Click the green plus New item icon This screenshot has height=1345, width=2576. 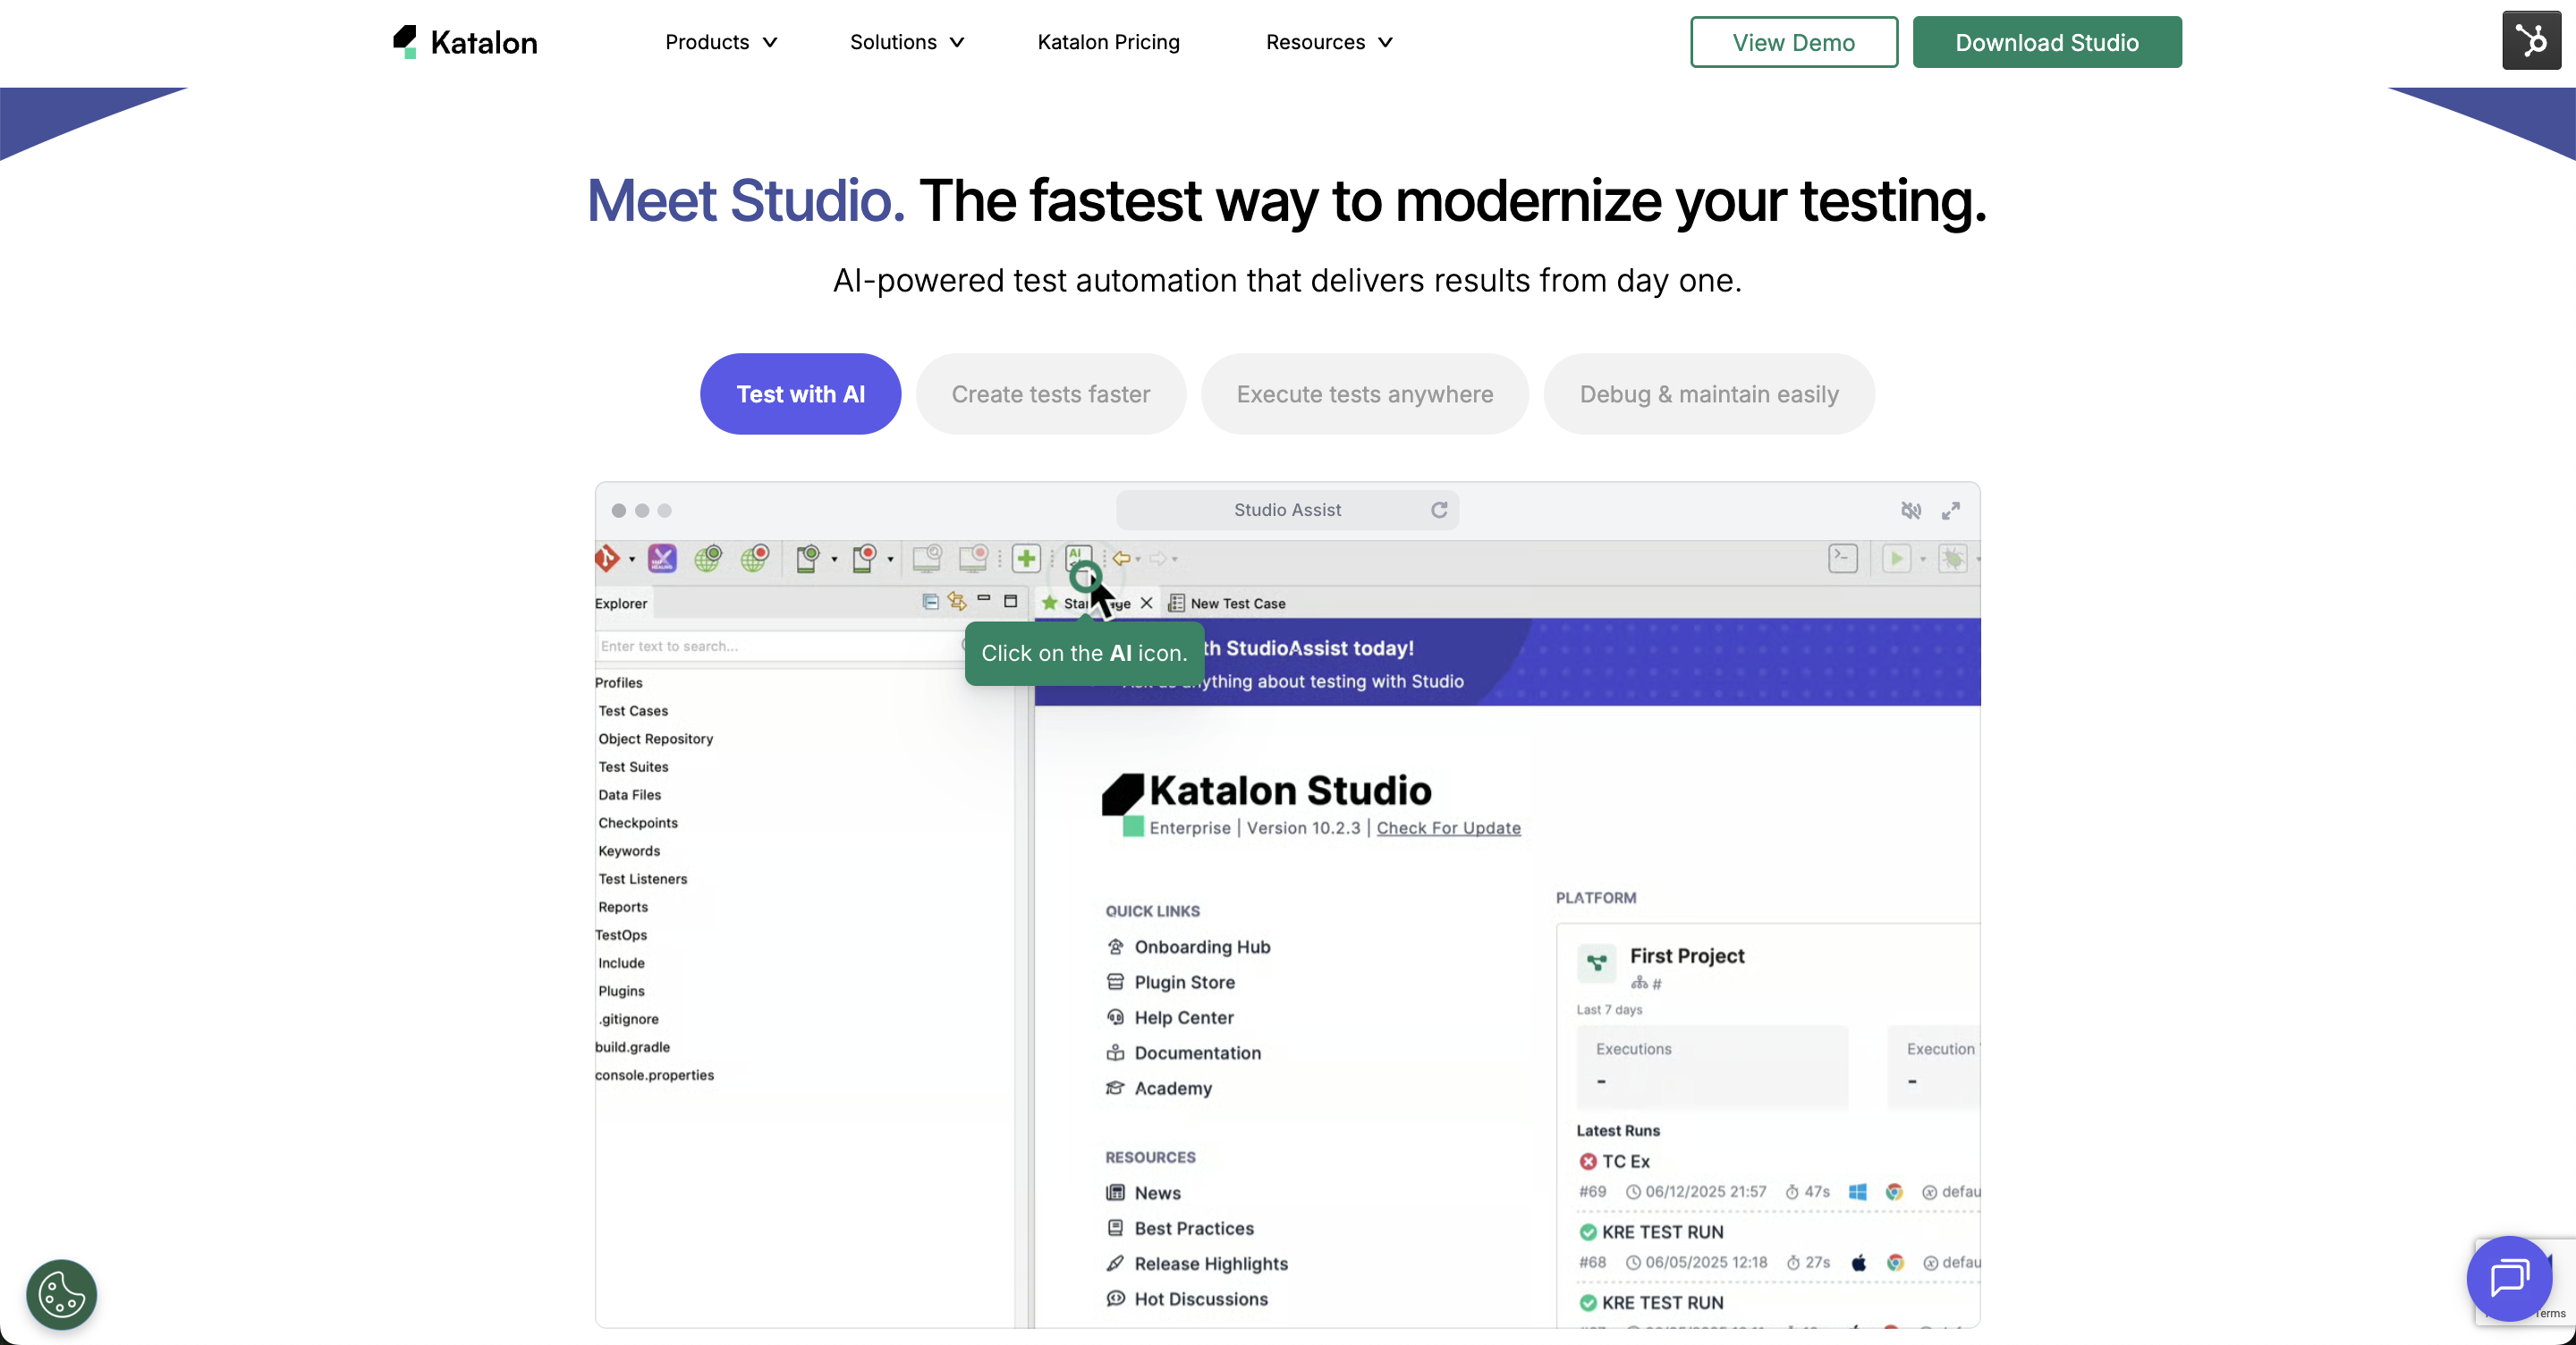1027,557
